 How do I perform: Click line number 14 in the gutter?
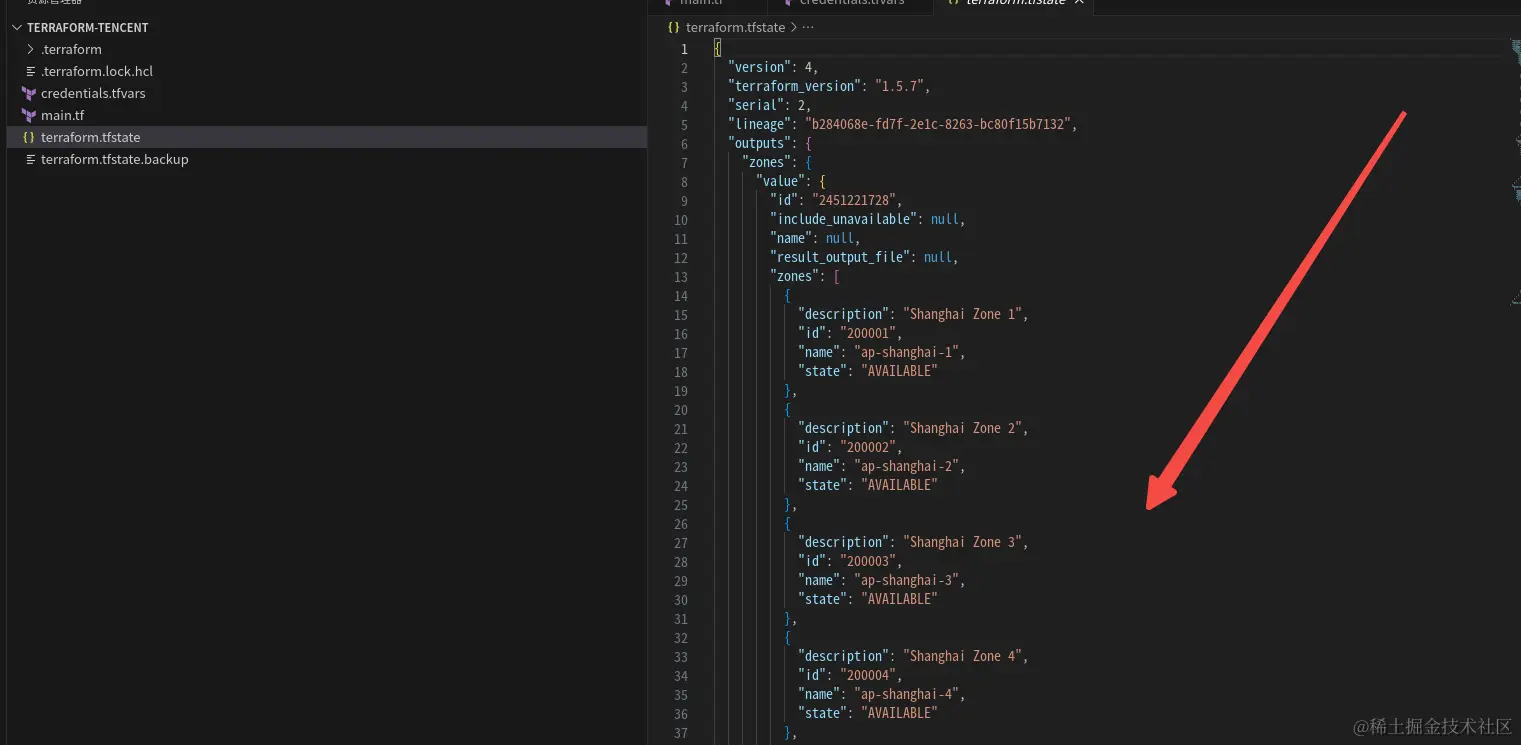pyautogui.click(x=681, y=296)
